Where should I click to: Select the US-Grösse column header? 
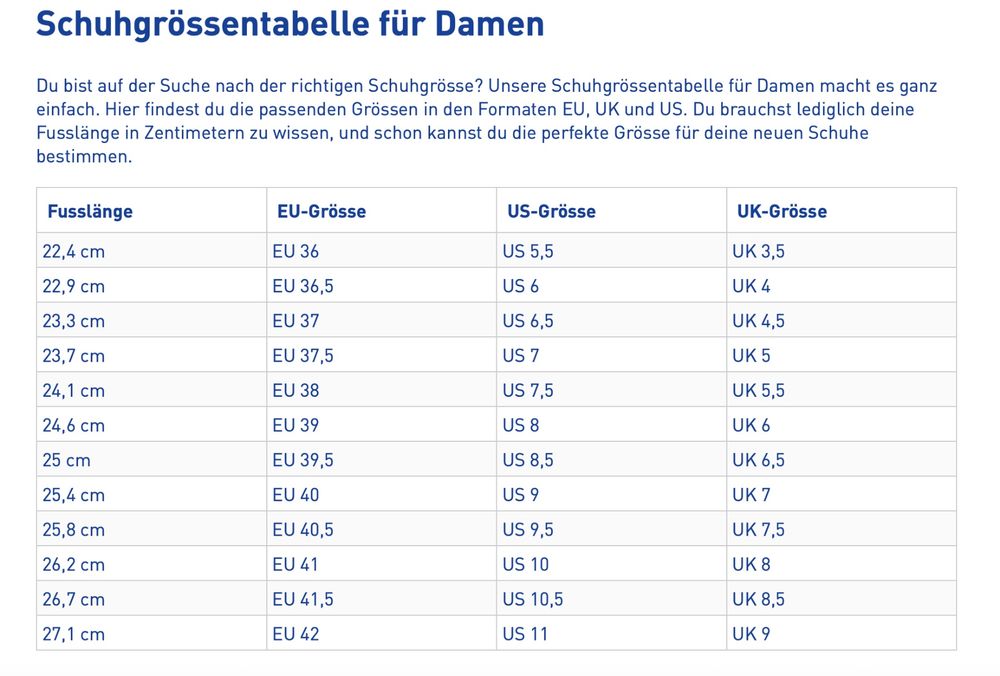612,210
